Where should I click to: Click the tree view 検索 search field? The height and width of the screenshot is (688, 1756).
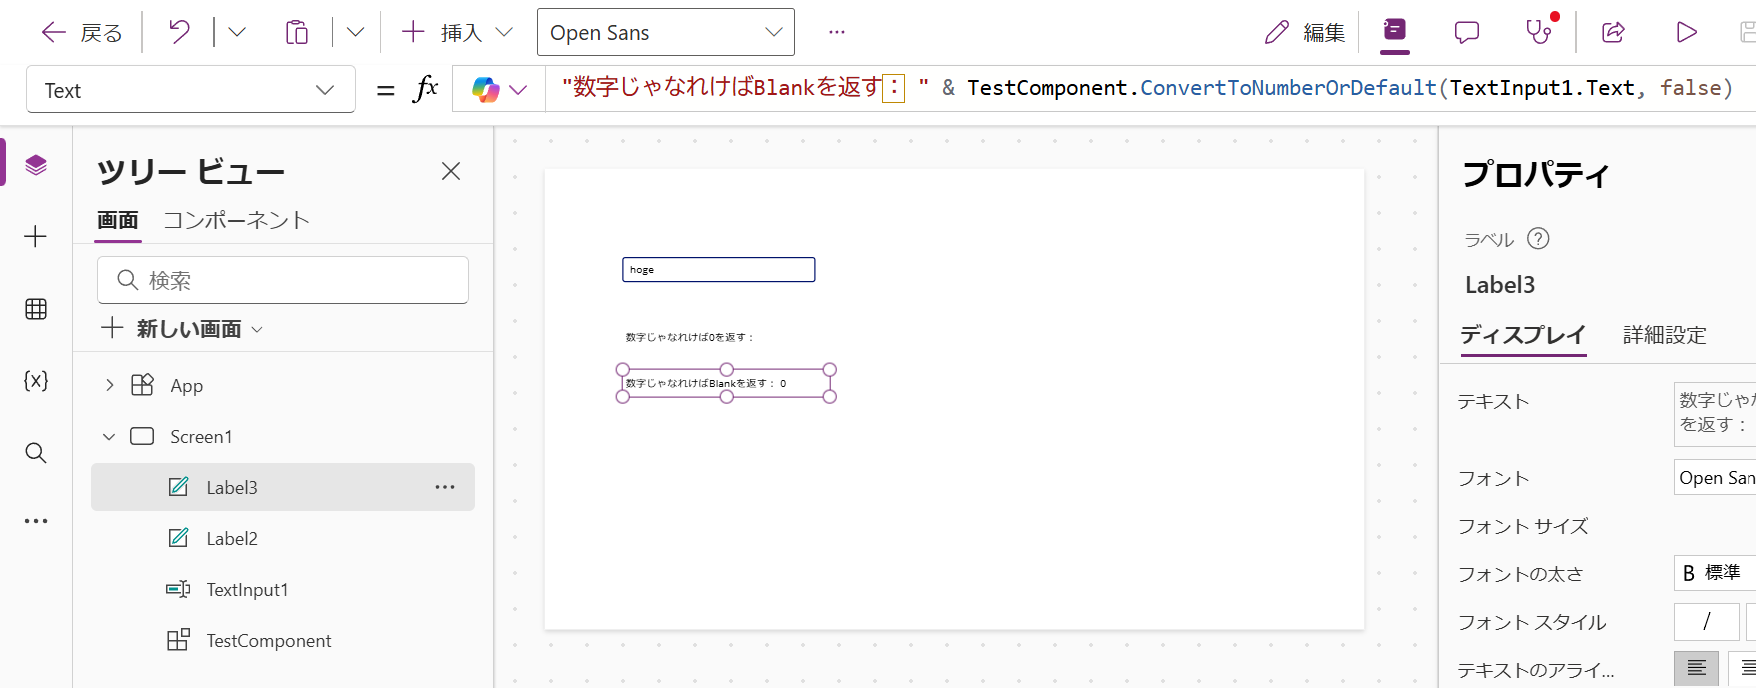point(283,280)
